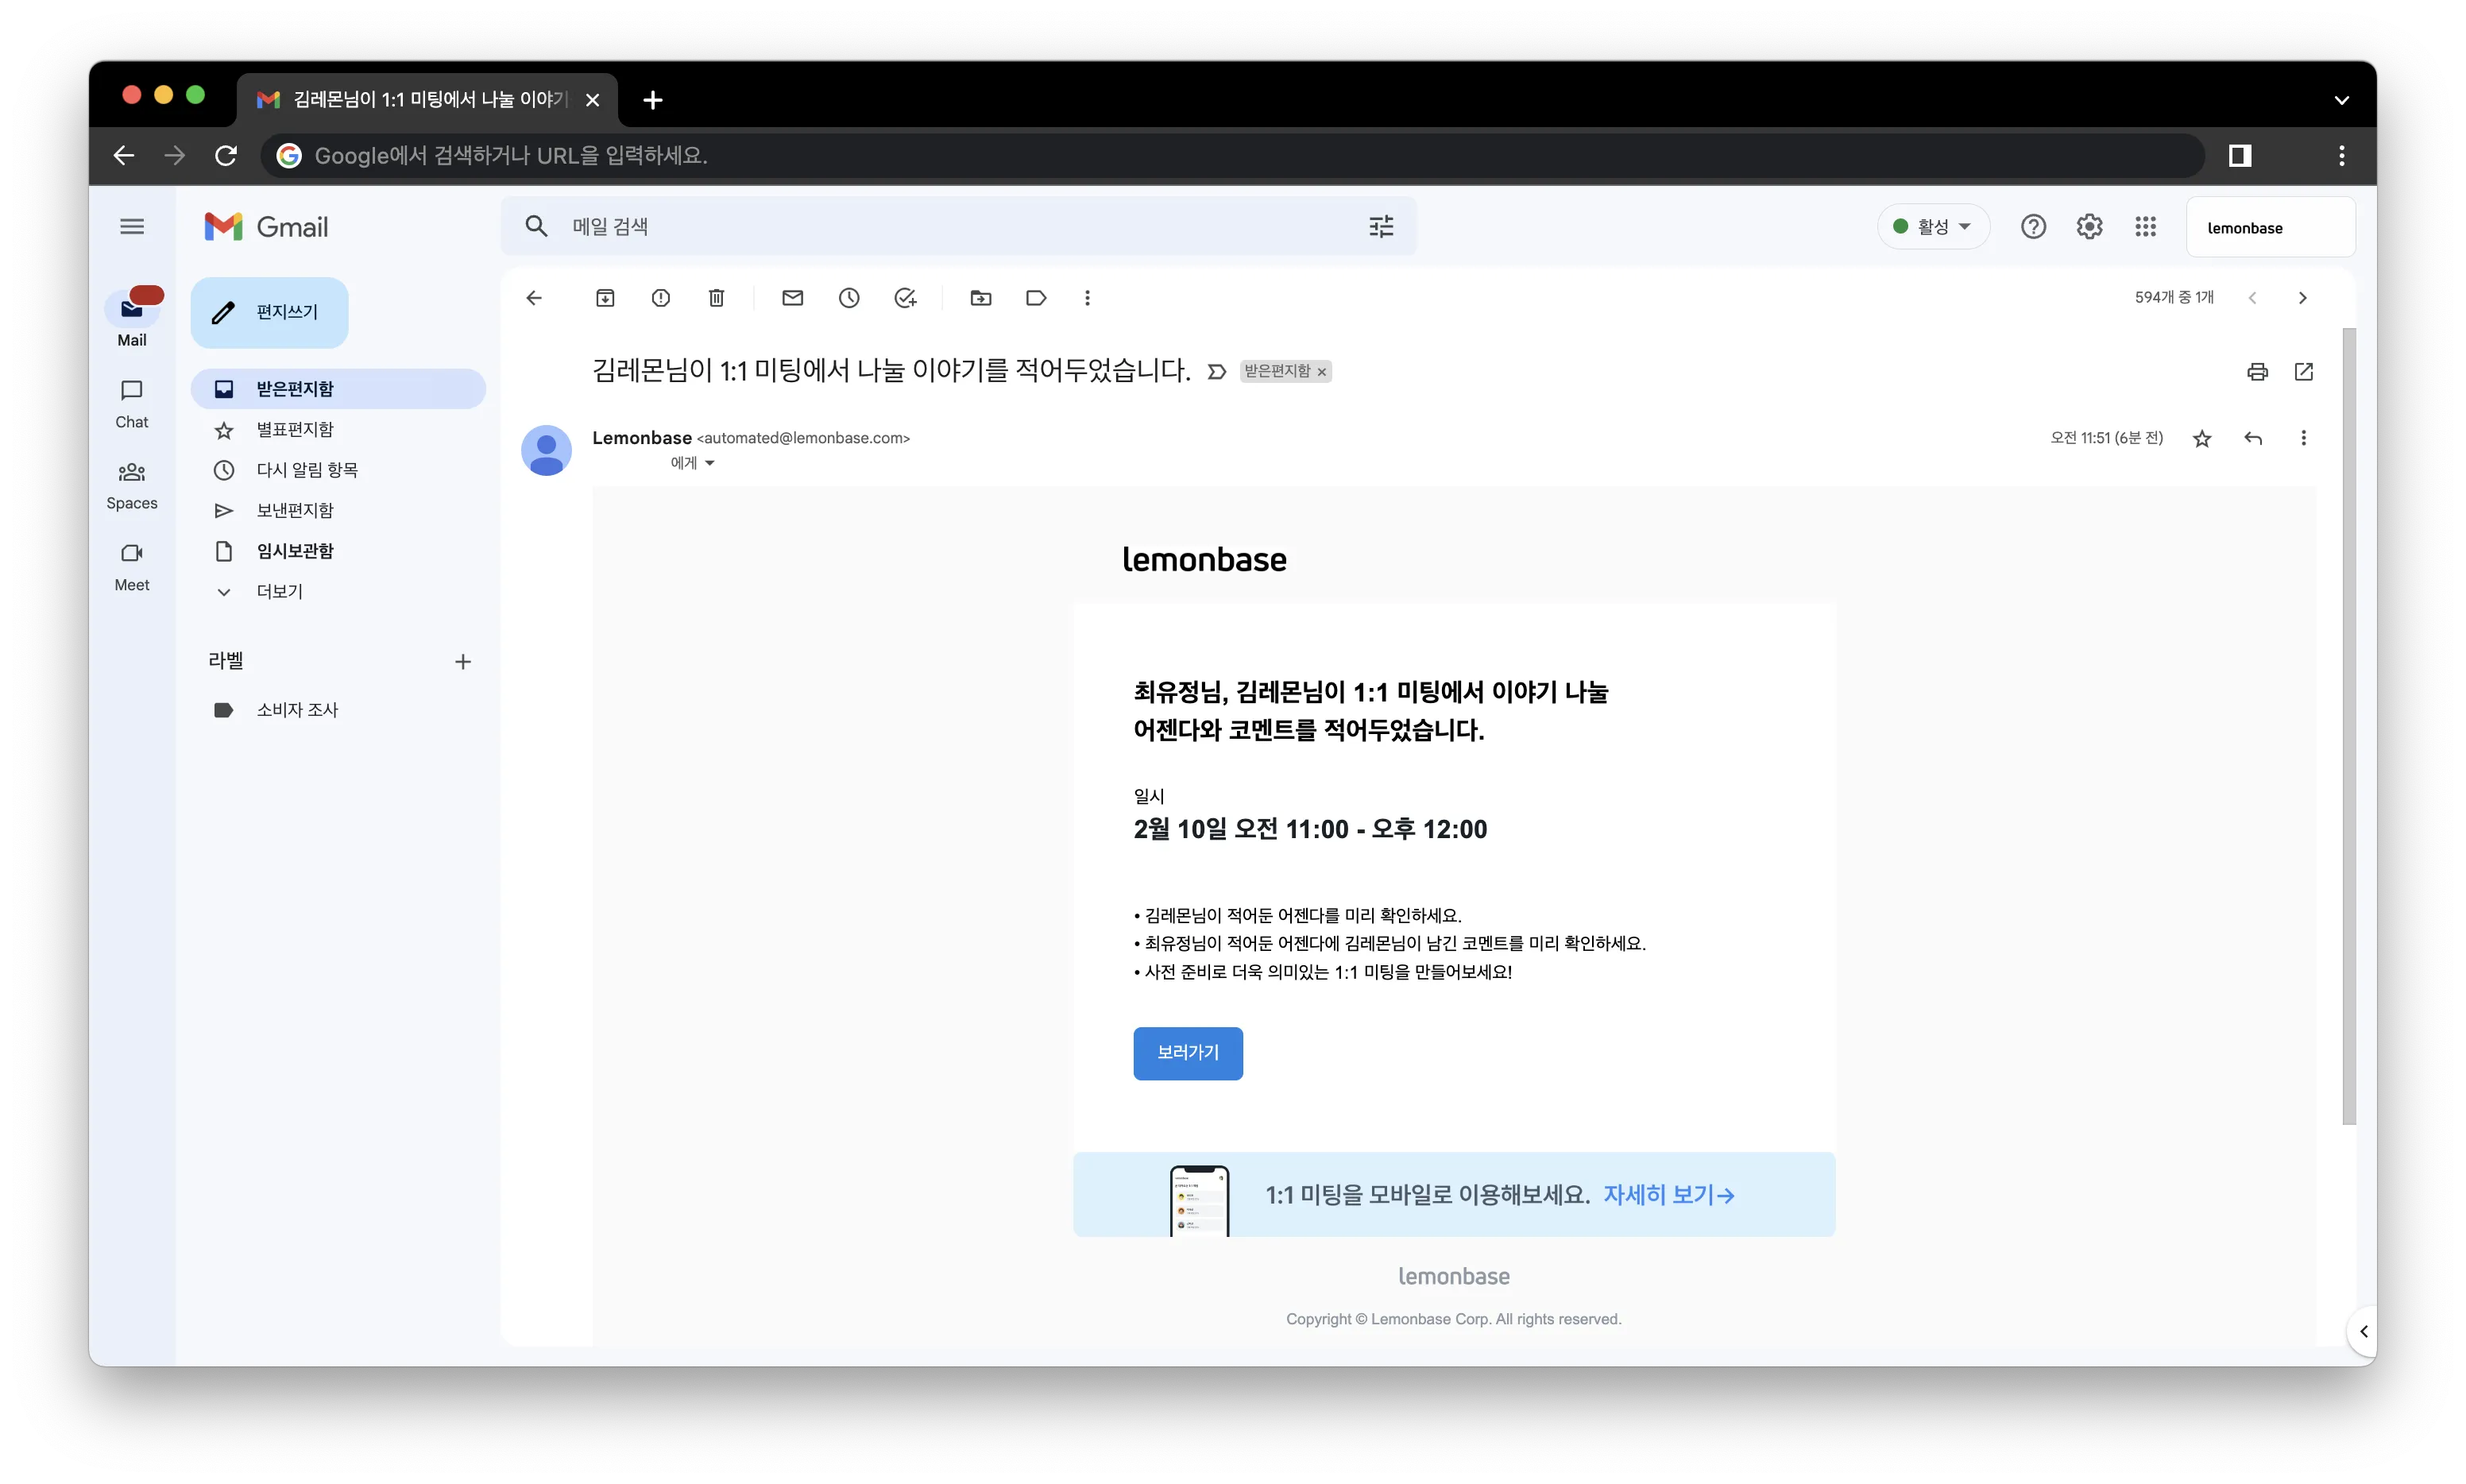Add the email to Tasks
This screenshot has width=2466, height=1484.
pos(905,298)
